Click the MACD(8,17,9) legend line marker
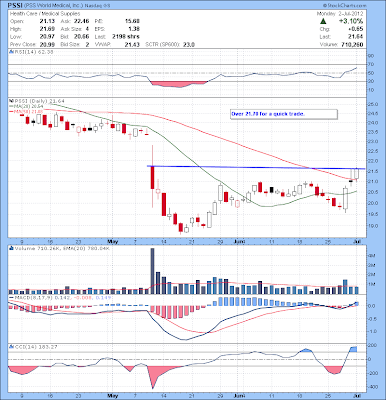 [11, 297]
